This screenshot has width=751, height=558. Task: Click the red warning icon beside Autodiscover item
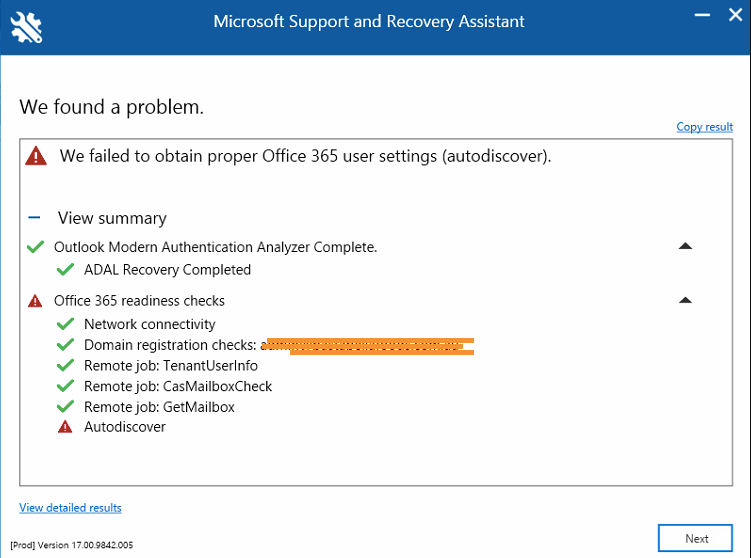coord(65,427)
